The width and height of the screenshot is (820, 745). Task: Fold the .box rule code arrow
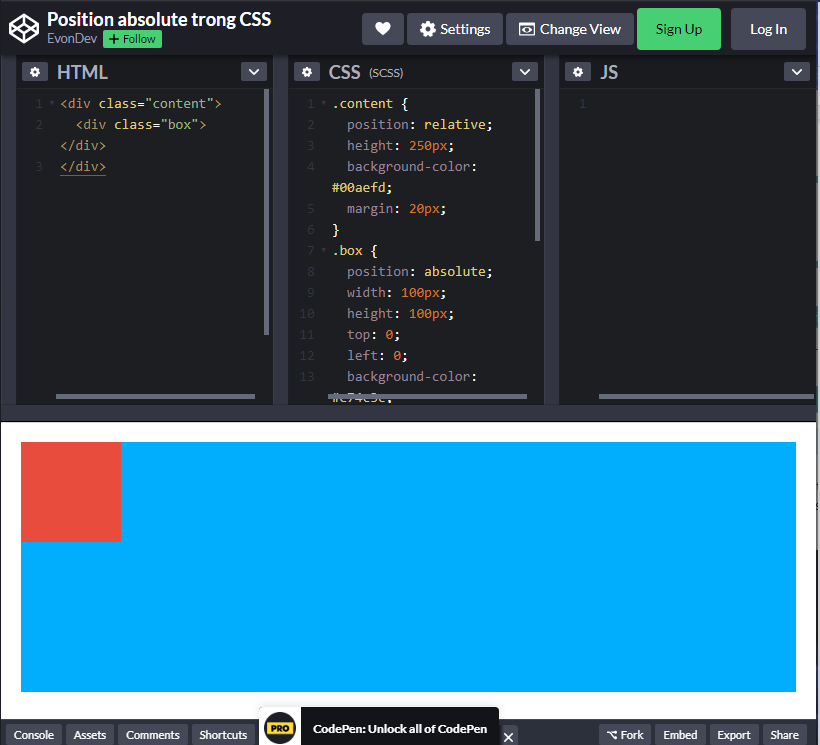[324, 250]
